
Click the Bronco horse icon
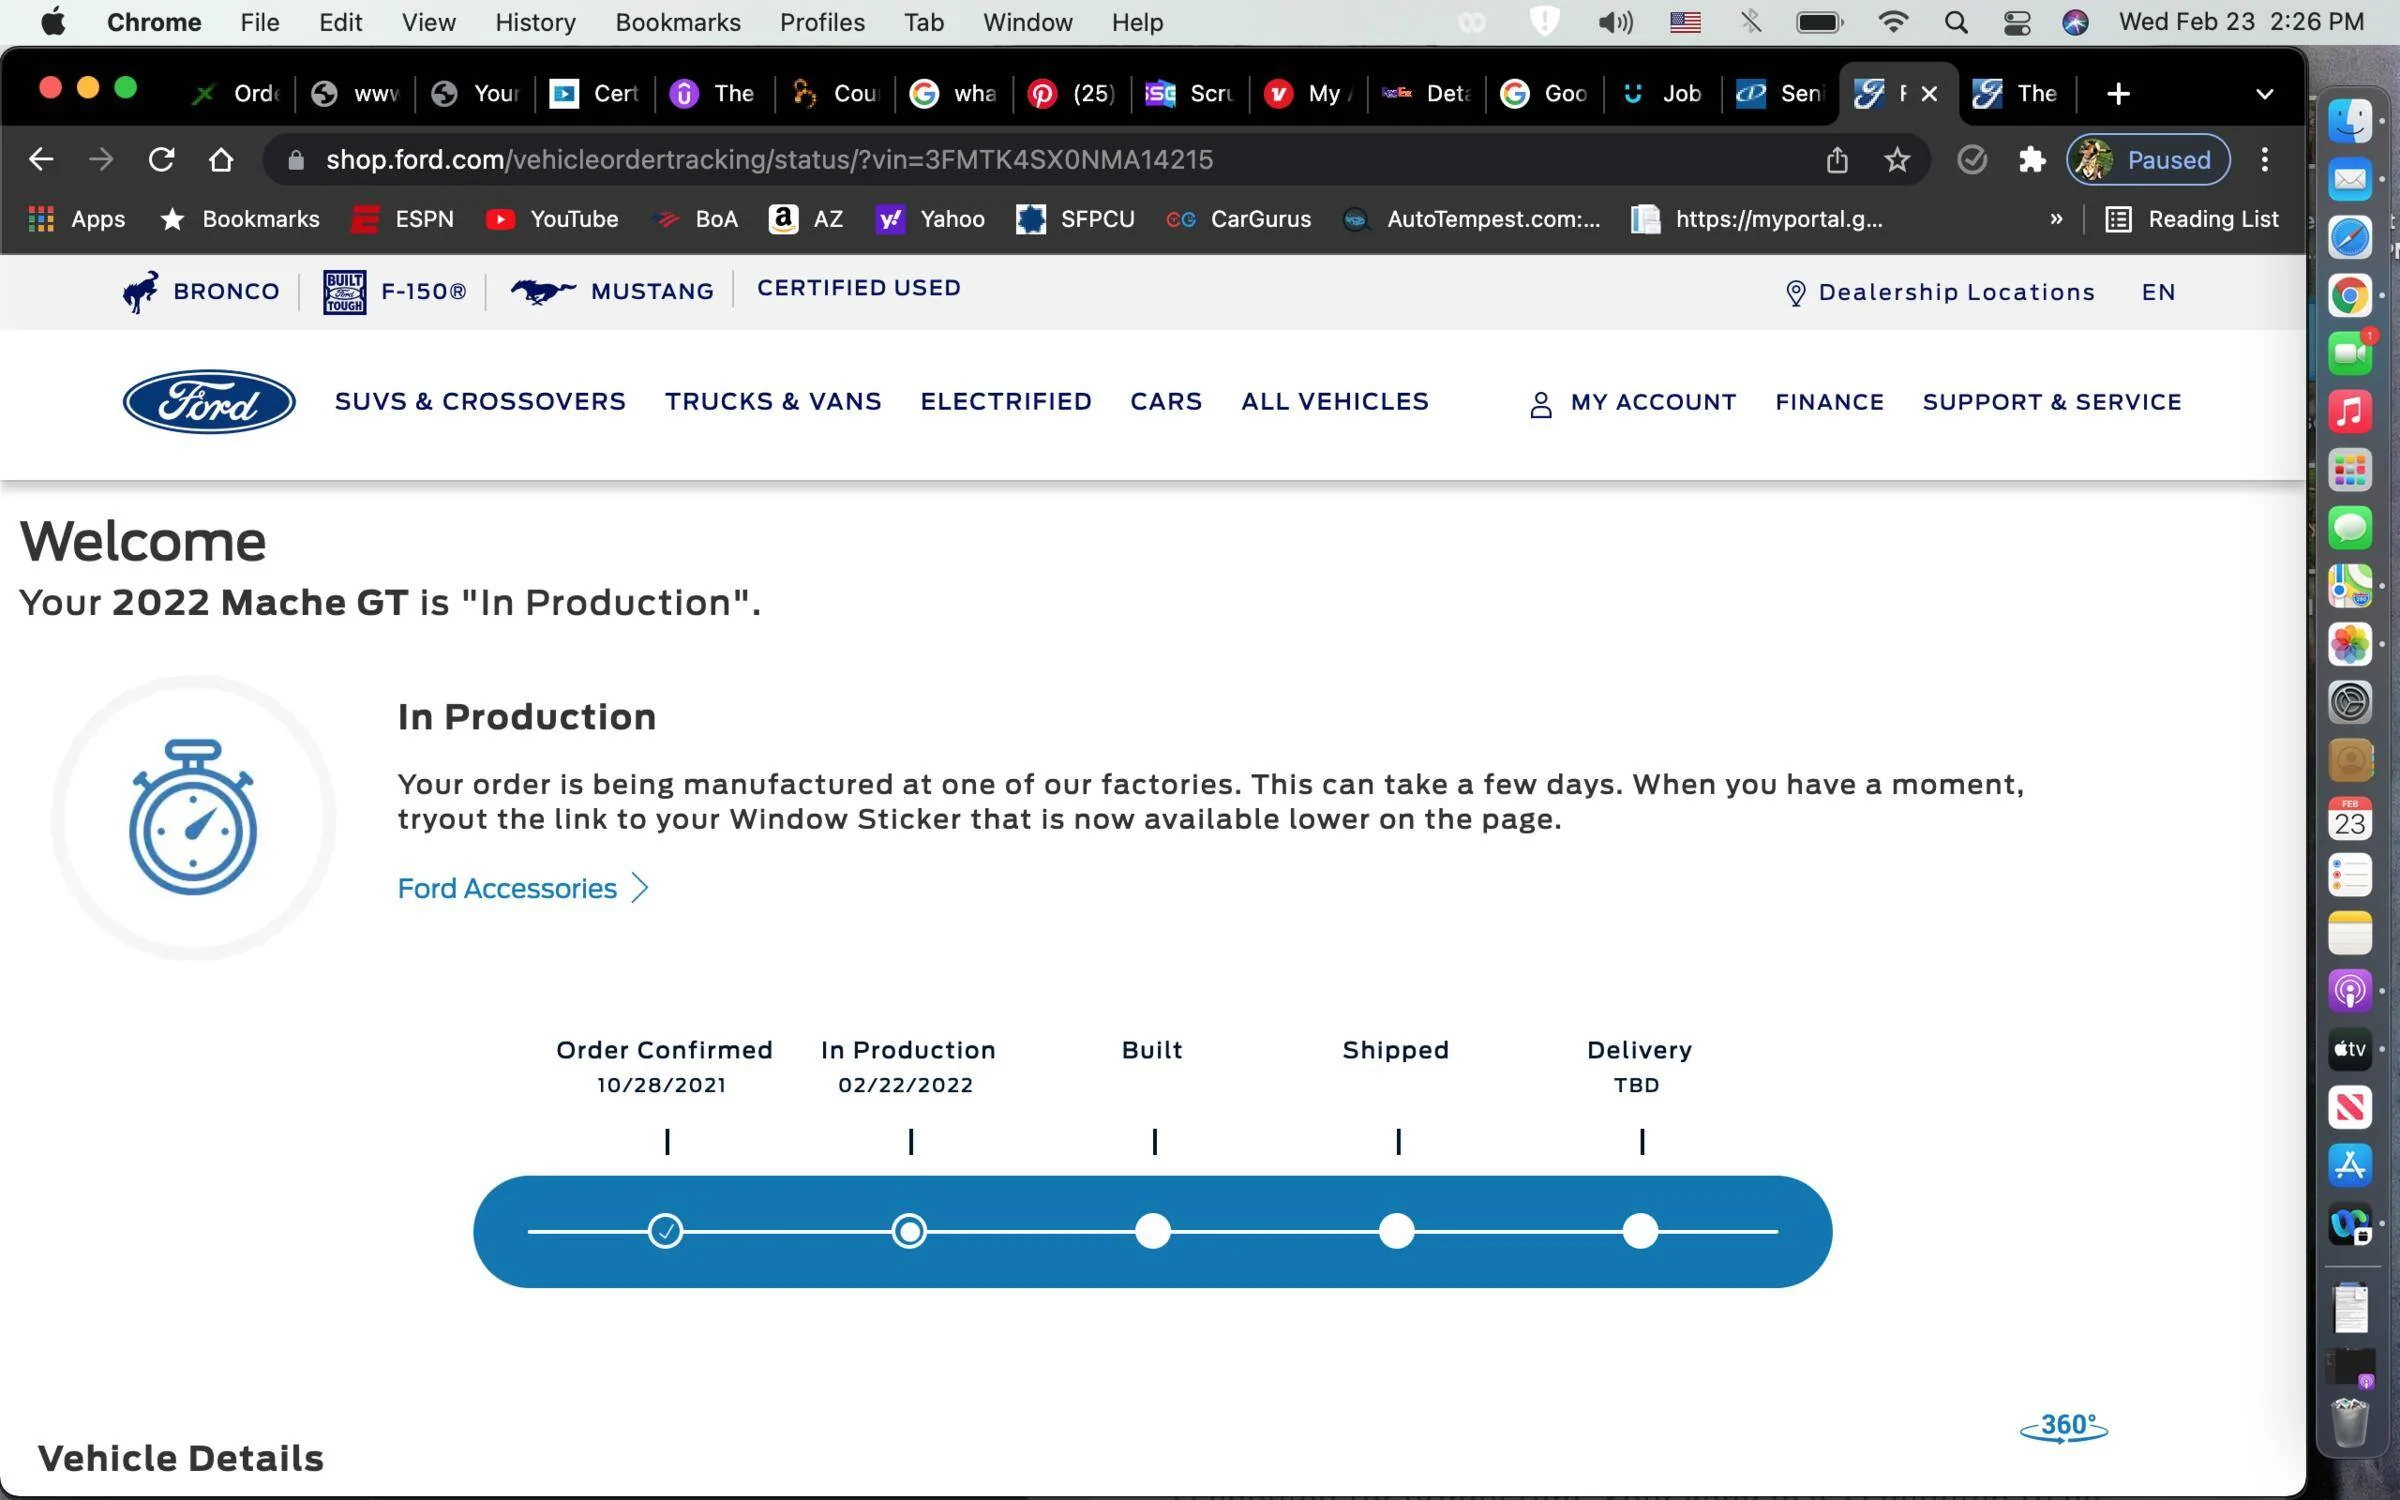[x=141, y=292]
